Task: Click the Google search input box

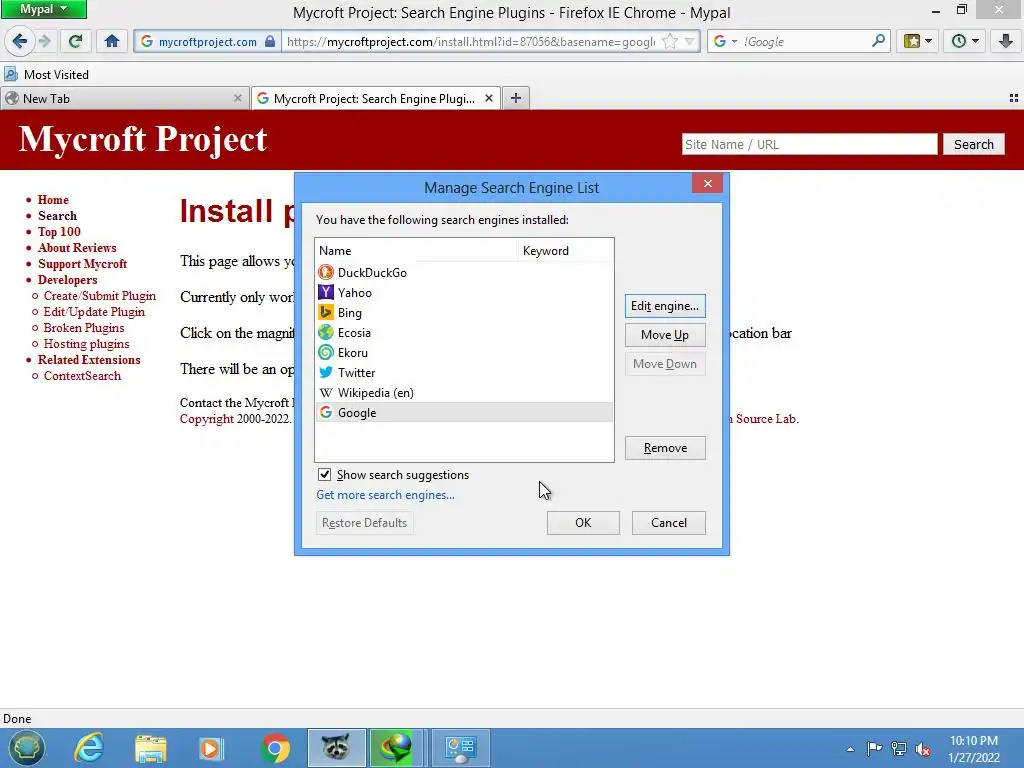Action: coord(803,42)
